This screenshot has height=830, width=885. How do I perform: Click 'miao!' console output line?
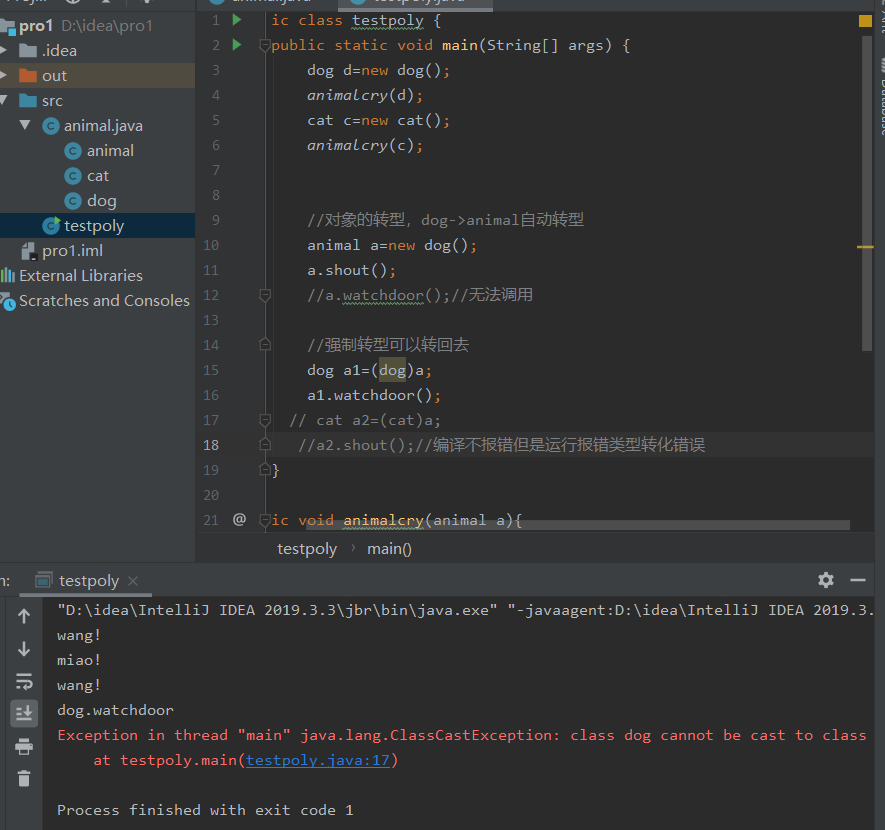click(79, 660)
